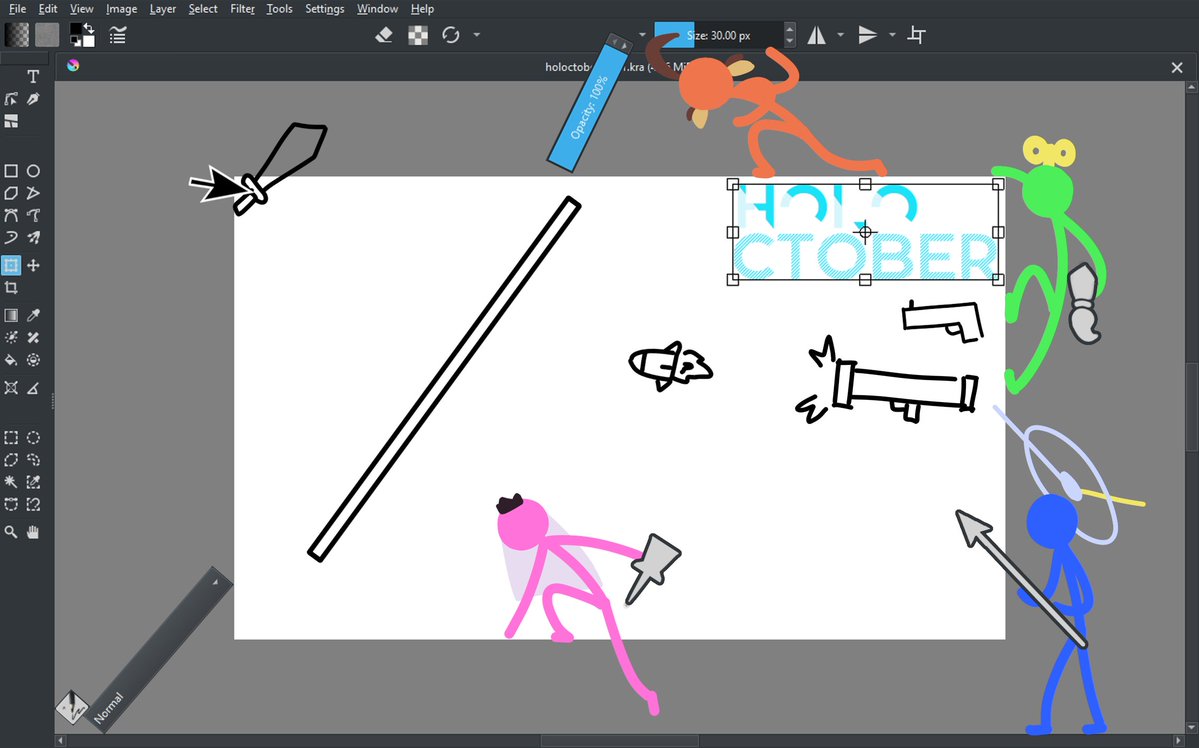Click the brush Size slider
The width and height of the screenshot is (1199, 748).
[719, 35]
